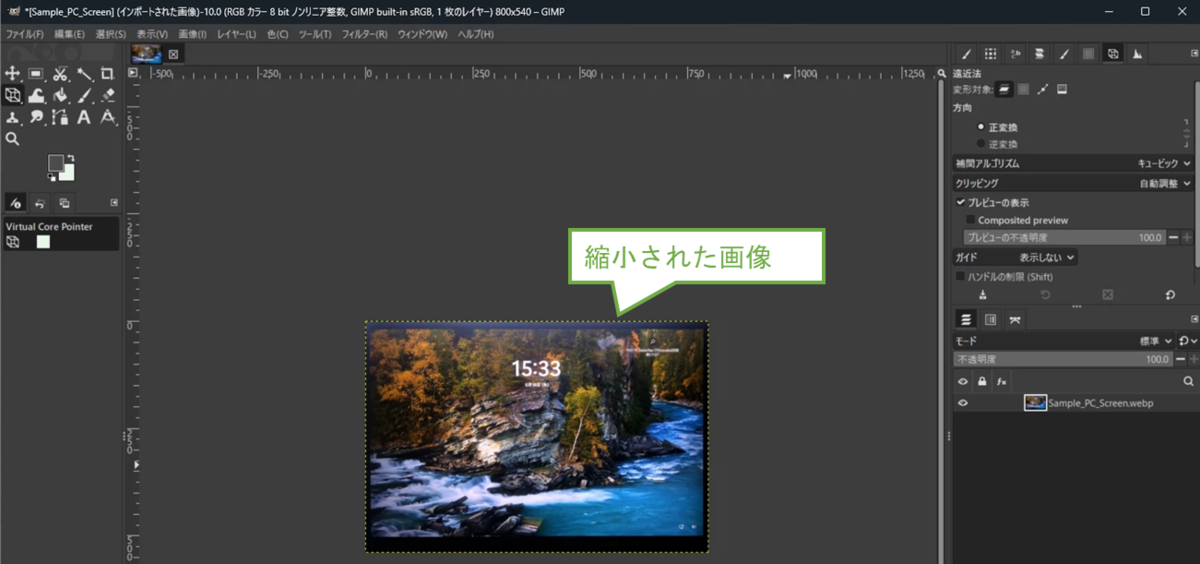
Task: Reset tool options to default values
Action: [1170, 295]
